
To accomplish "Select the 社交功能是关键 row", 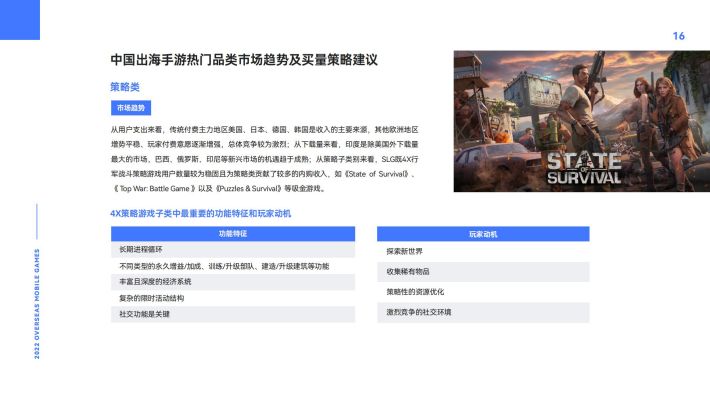I will pyautogui.click(x=233, y=314).
